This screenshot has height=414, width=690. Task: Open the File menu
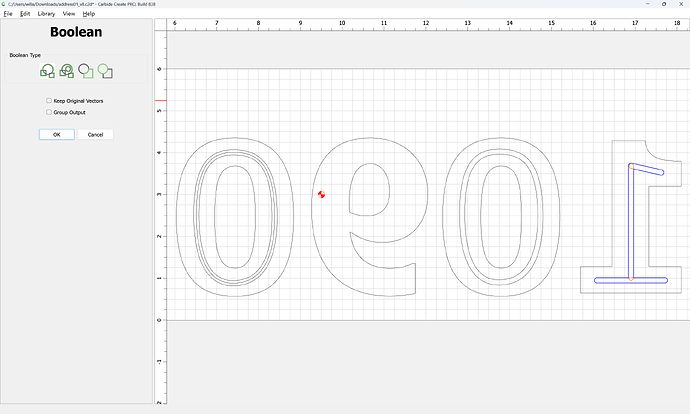pyautogui.click(x=7, y=14)
